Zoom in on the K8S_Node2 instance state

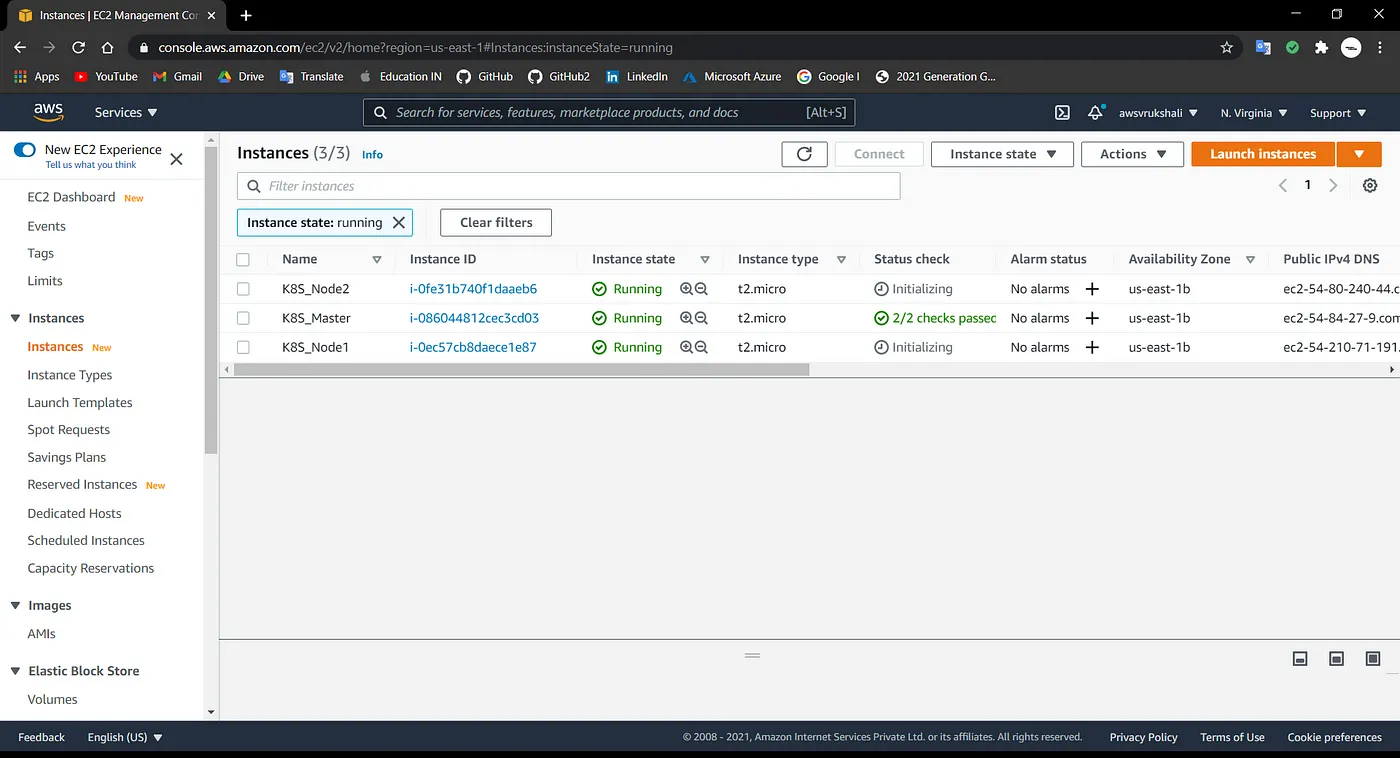pyautogui.click(x=686, y=289)
